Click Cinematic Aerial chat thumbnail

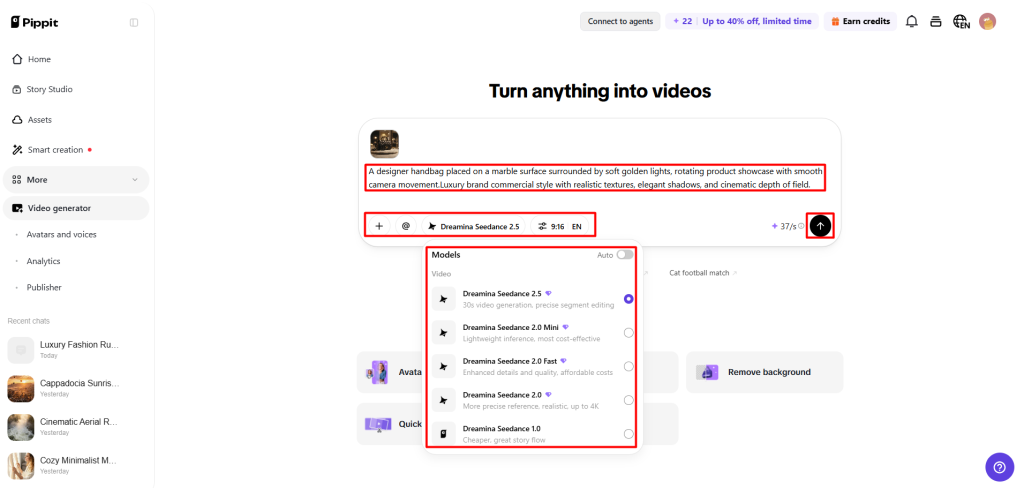click(21, 427)
